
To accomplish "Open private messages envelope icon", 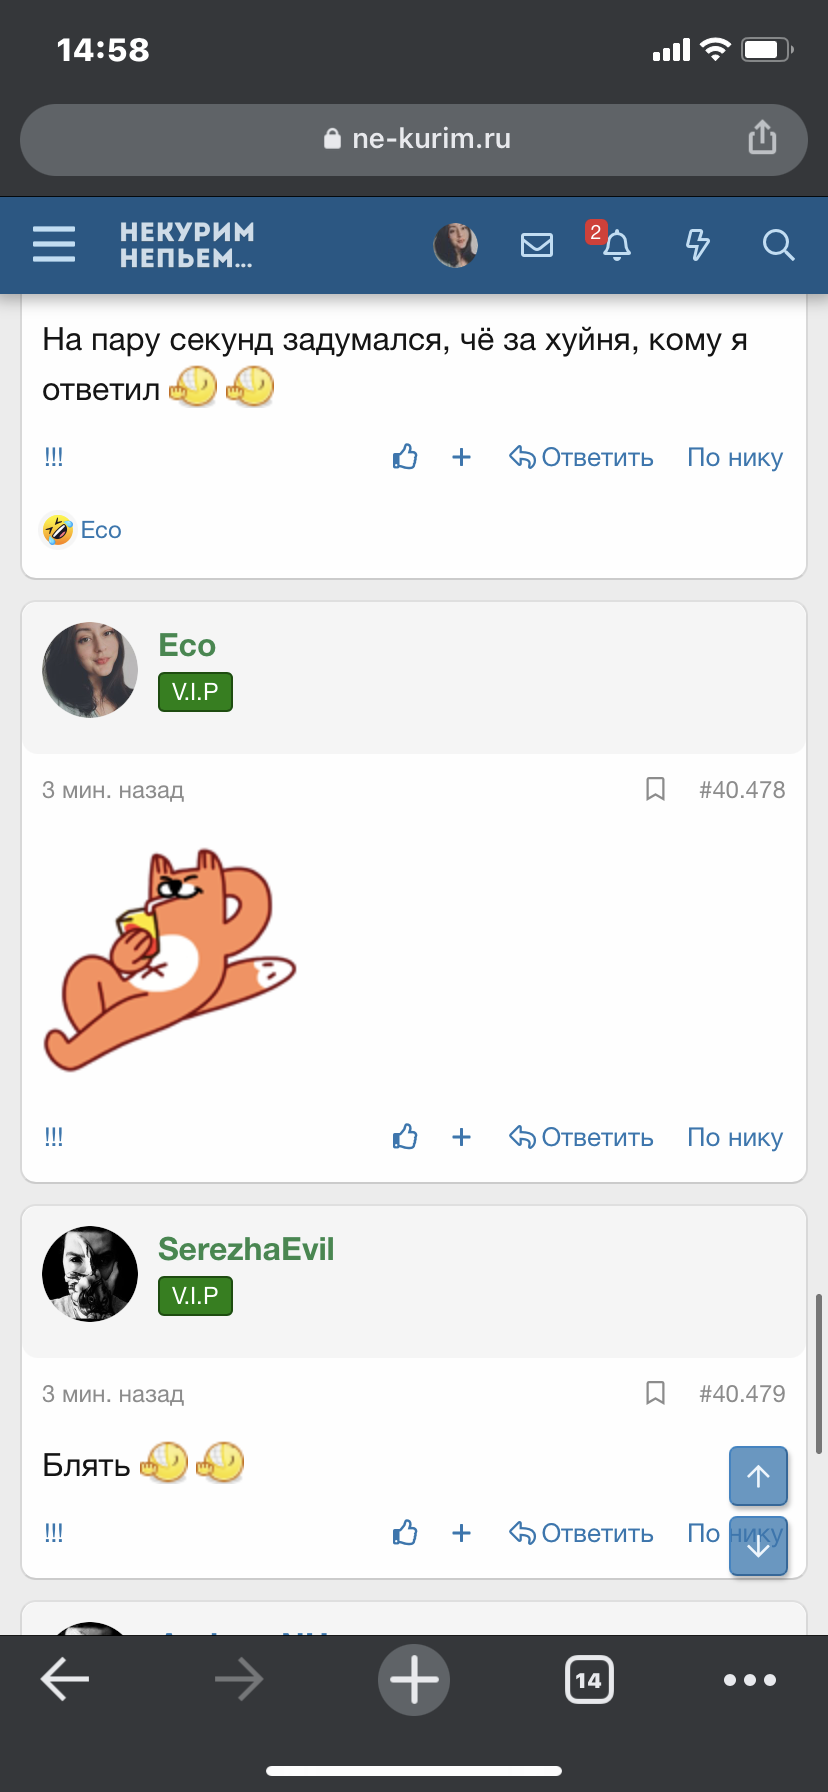I will [537, 245].
